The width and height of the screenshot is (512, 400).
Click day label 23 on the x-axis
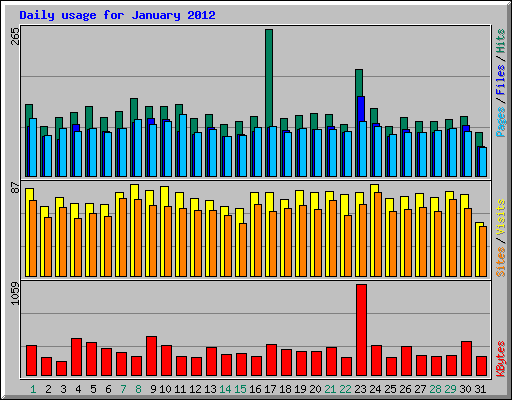click(x=360, y=389)
